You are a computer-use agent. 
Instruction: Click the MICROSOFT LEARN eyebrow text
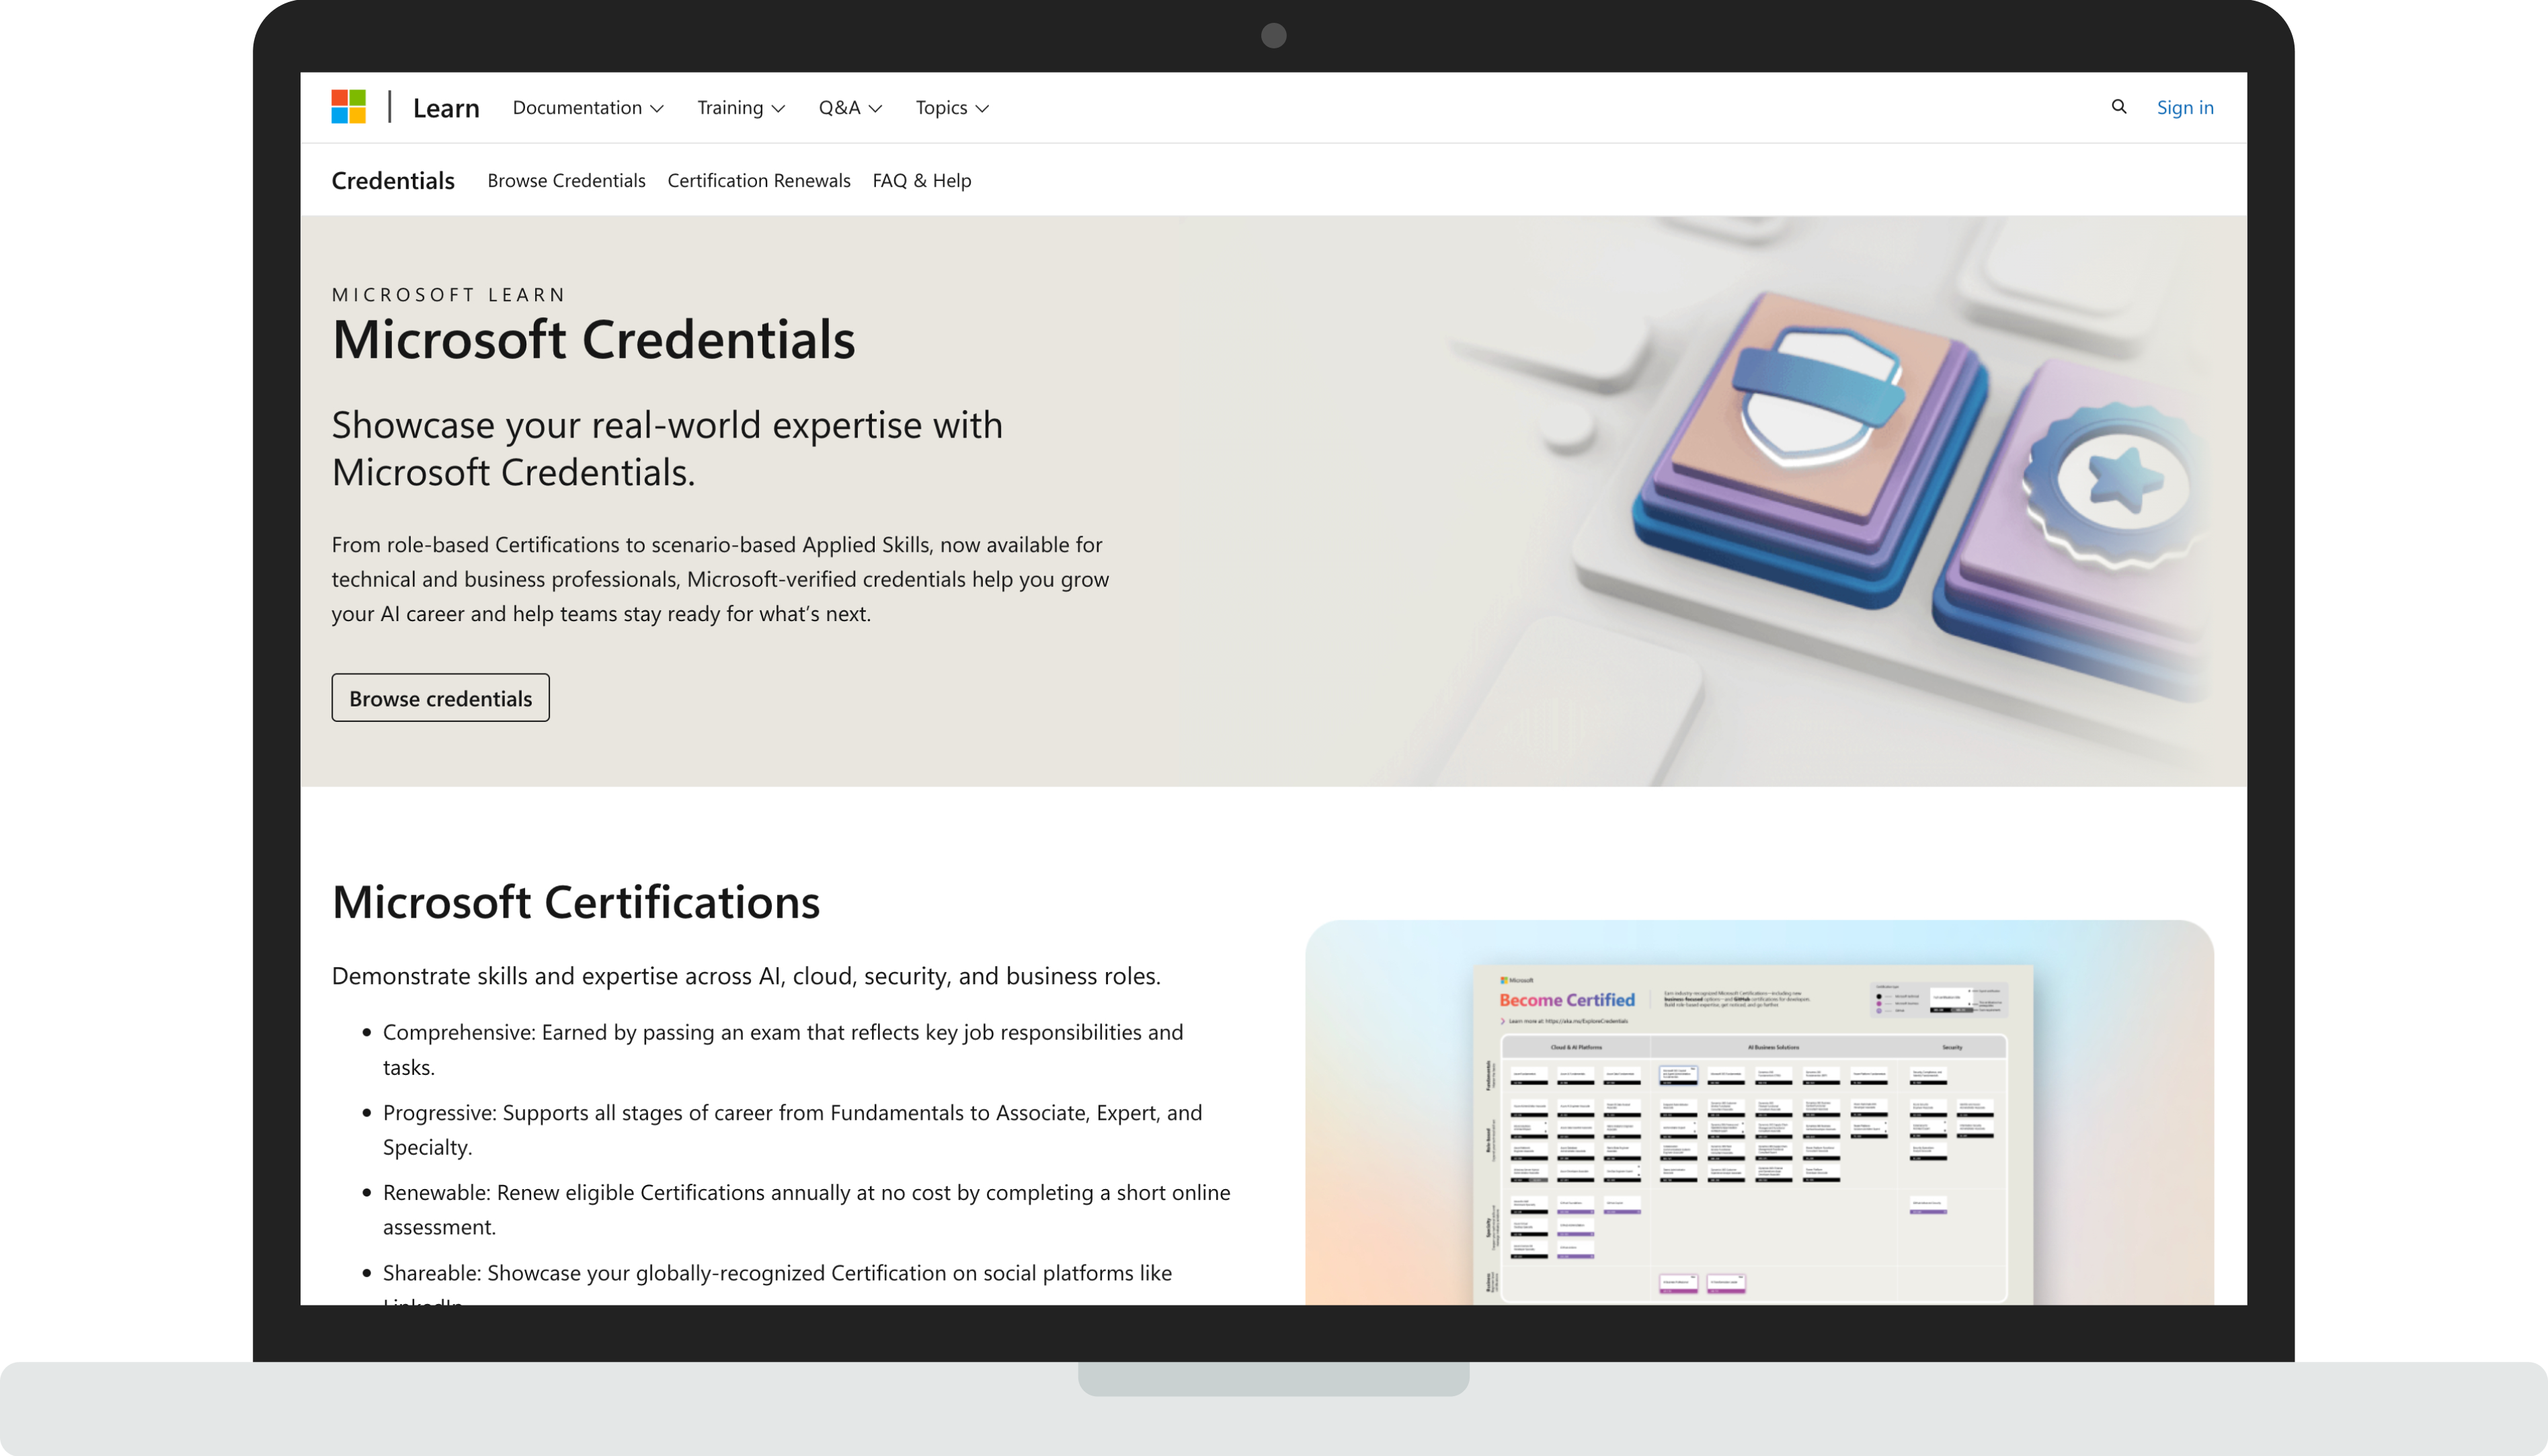tap(449, 295)
